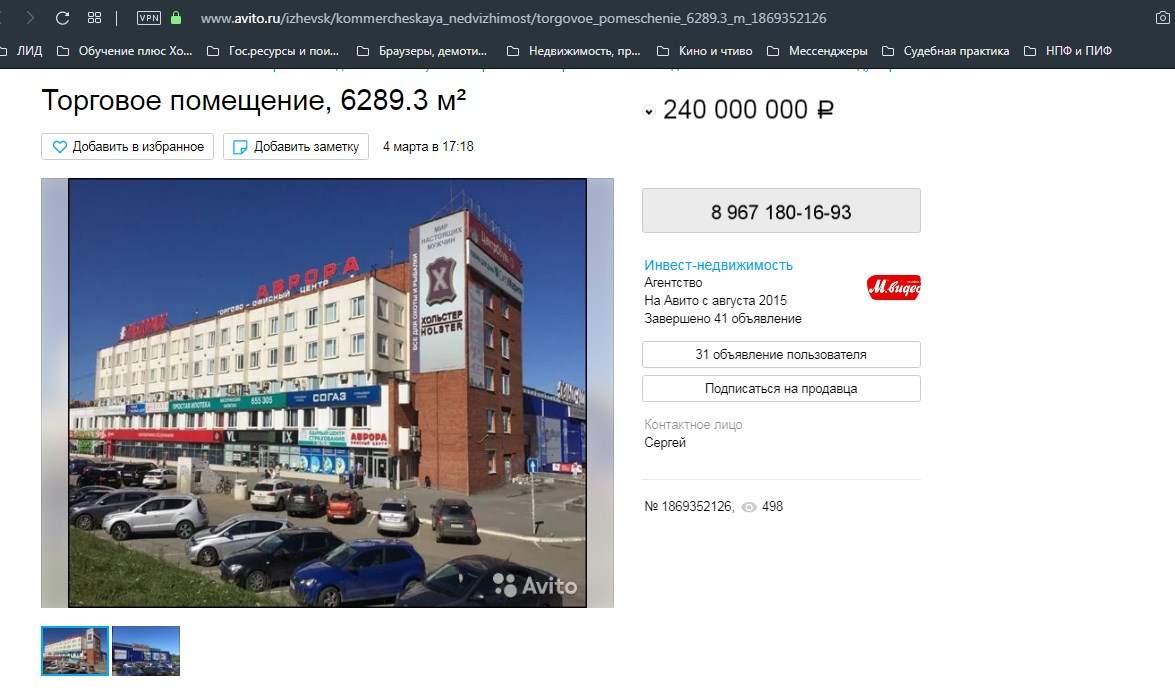Click the green secure padlock icon
This screenshot has width=1175, height=688.
[x=176, y=18]
